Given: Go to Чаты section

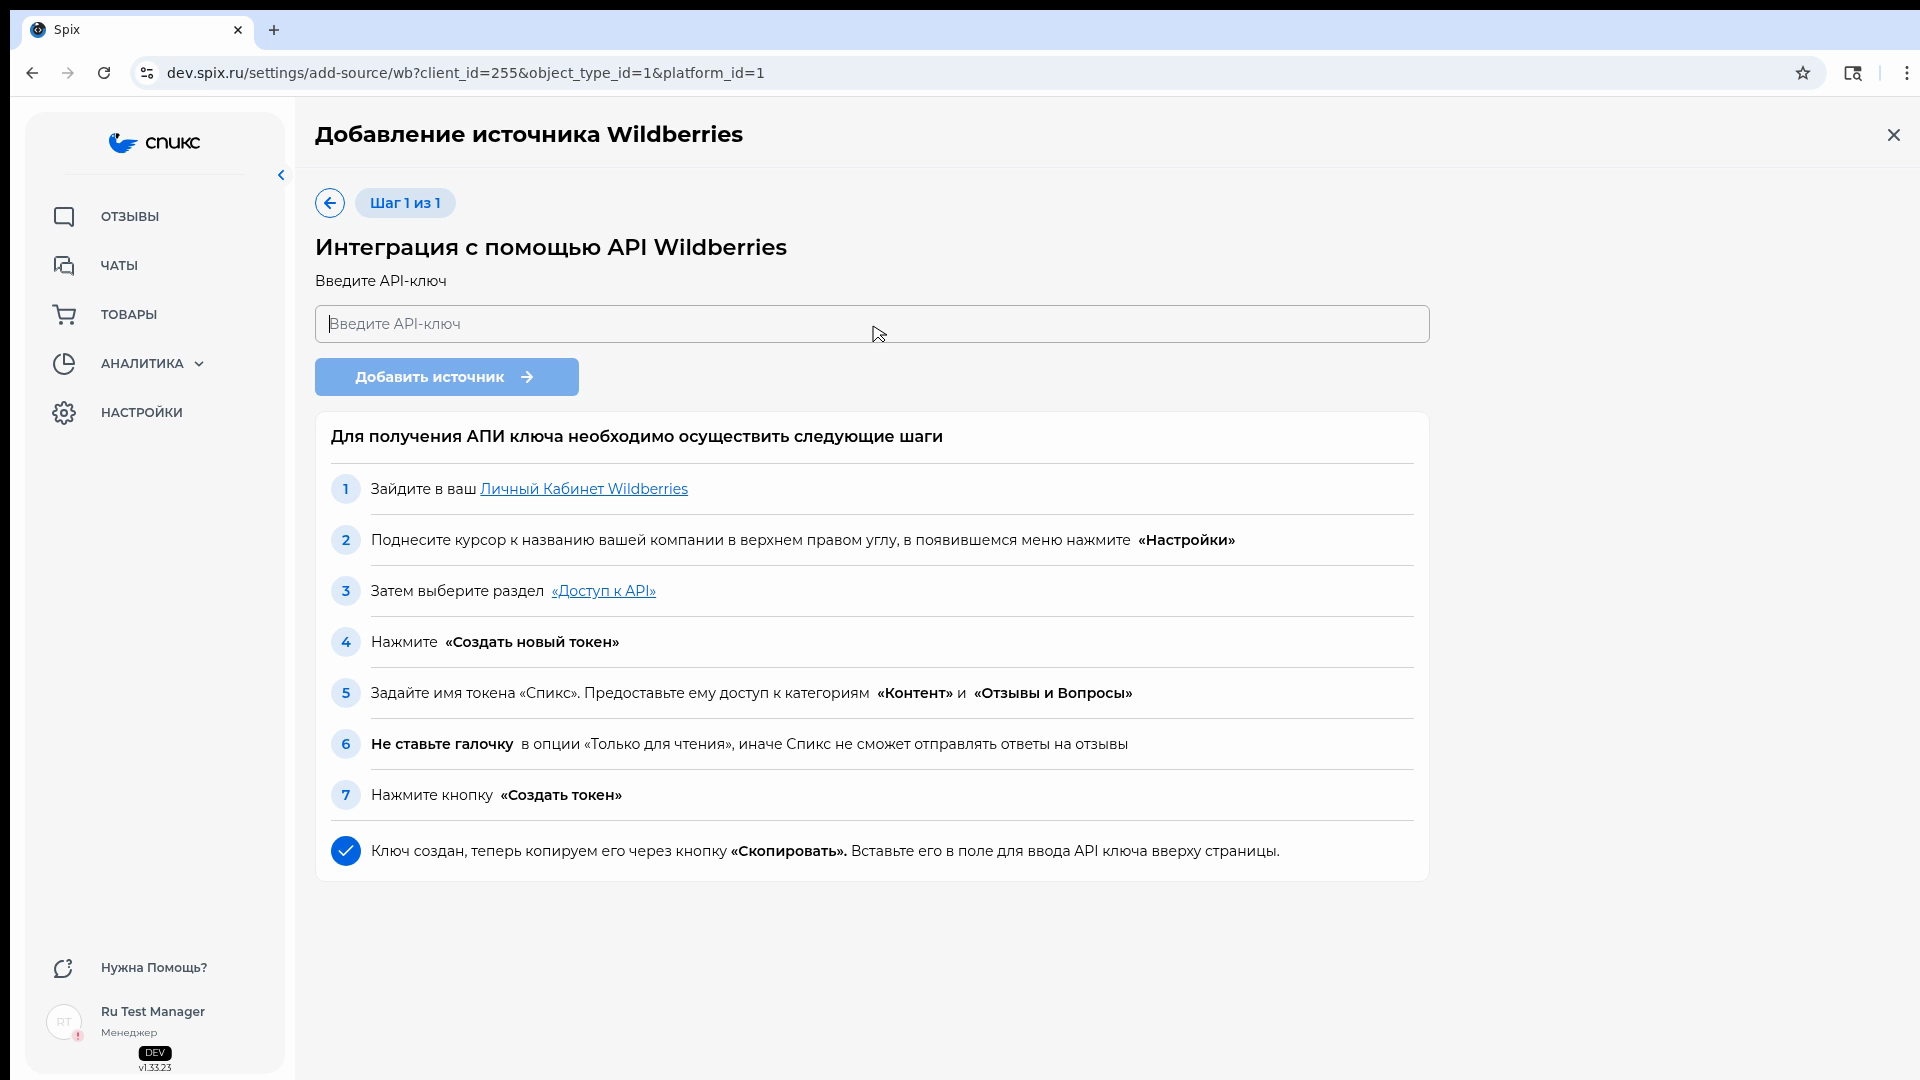Looking at the screenshot, I should 119,266.
